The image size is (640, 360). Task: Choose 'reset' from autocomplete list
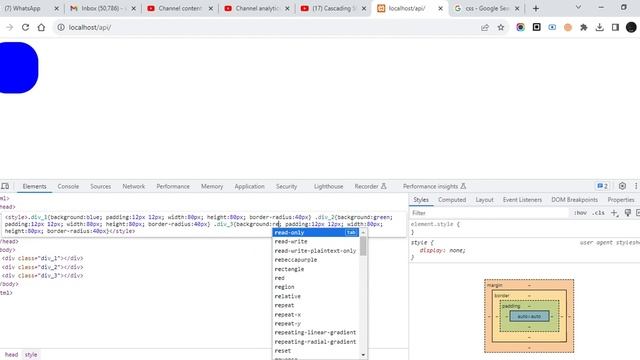pyautogui.click(x=316, y=351)
